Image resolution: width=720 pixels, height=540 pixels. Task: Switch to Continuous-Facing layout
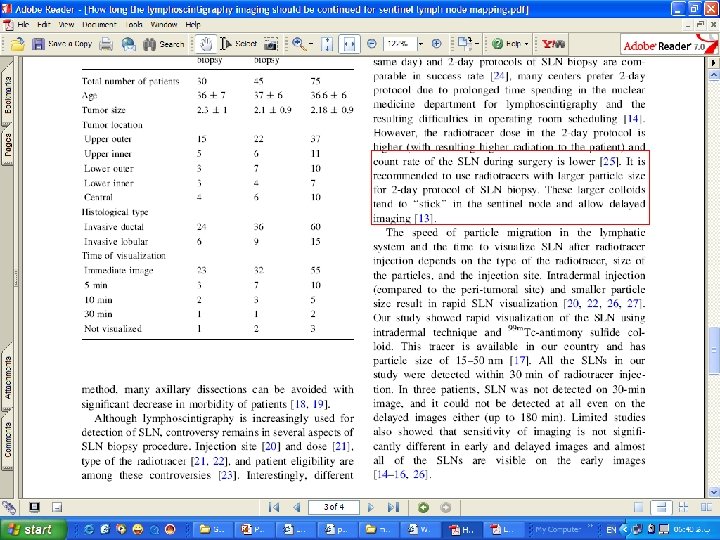[x=683, y=507]
